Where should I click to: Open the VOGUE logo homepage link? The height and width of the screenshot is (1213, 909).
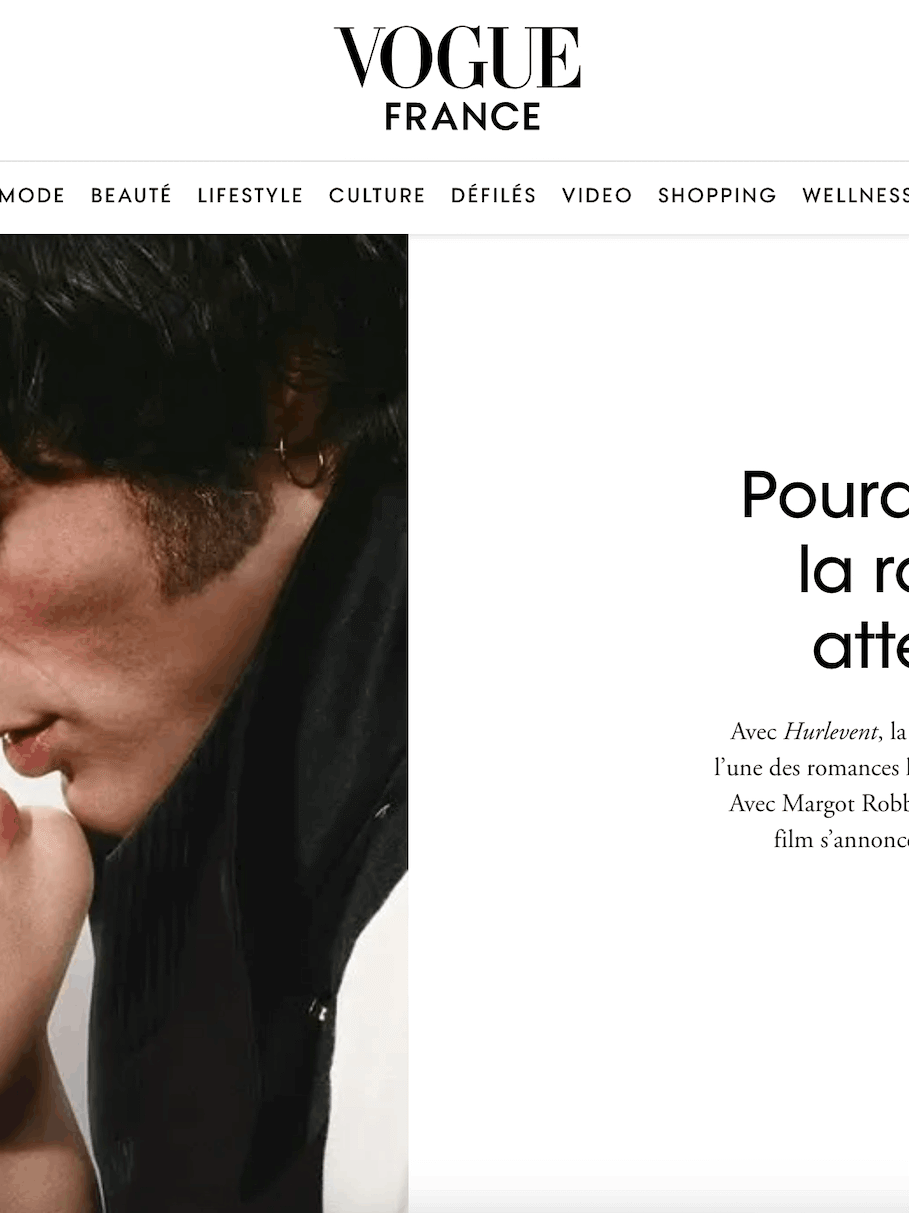457,58
